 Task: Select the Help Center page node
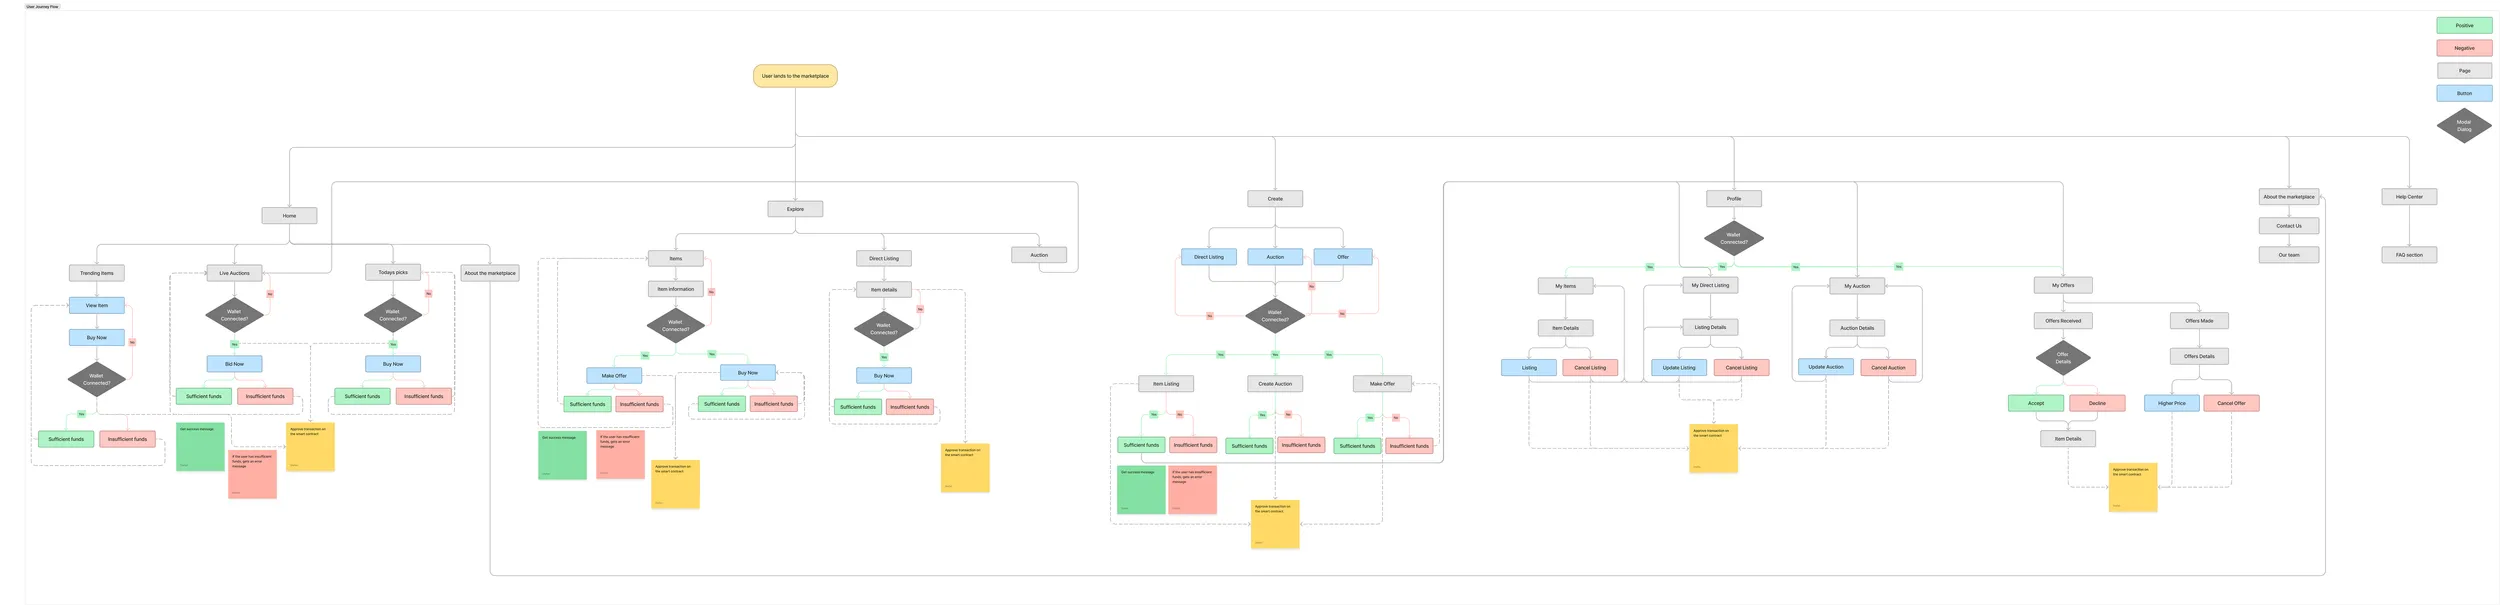click(2409, 197)
